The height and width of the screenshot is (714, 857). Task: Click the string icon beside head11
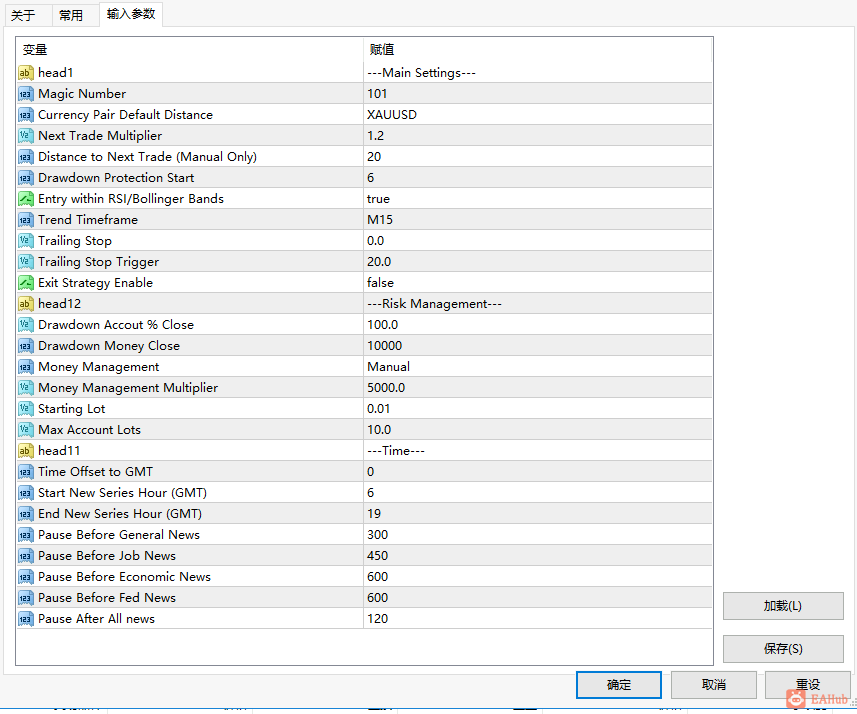pyautogui.click(x=26, y=451)
